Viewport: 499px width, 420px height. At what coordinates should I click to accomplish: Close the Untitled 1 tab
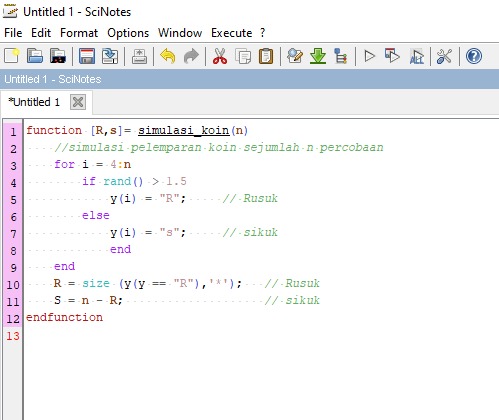pyautogui.click(x=78, y=102)
